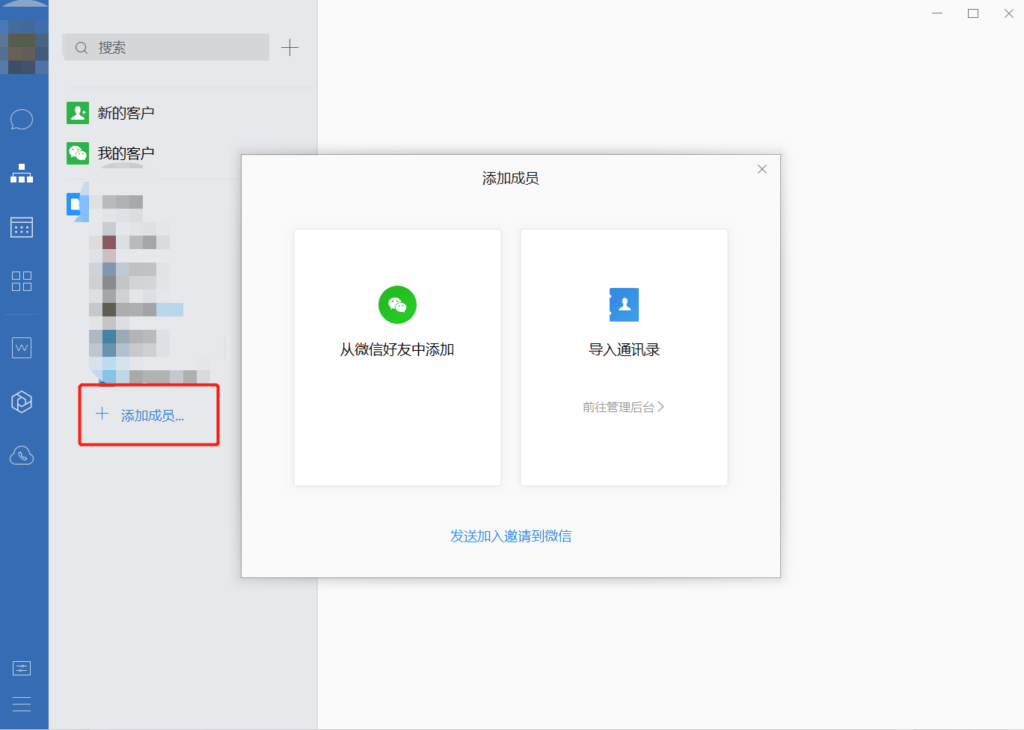Follow the 前往管理后台 link

pos(623,407)
